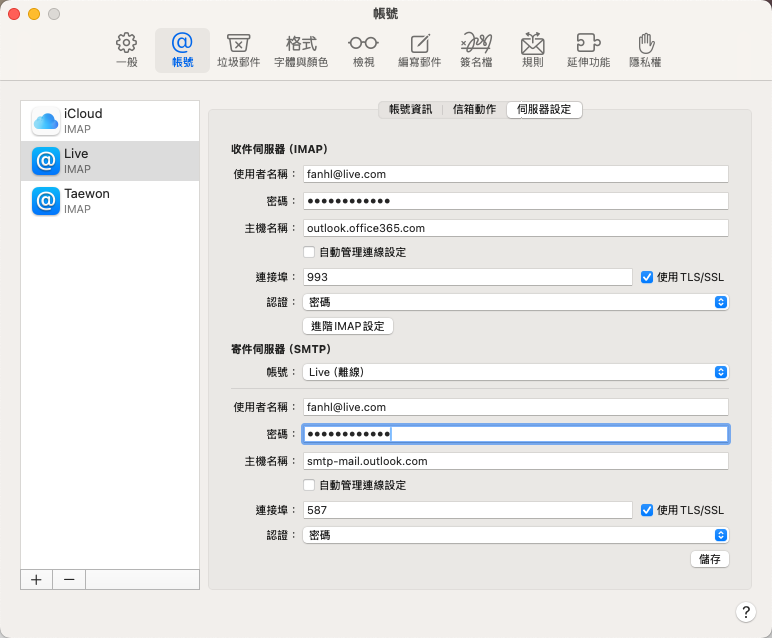This screenshot has width=772, height=638.
Task: Click the IMAP 使用者名稱 field
Action: pos(515,174)
